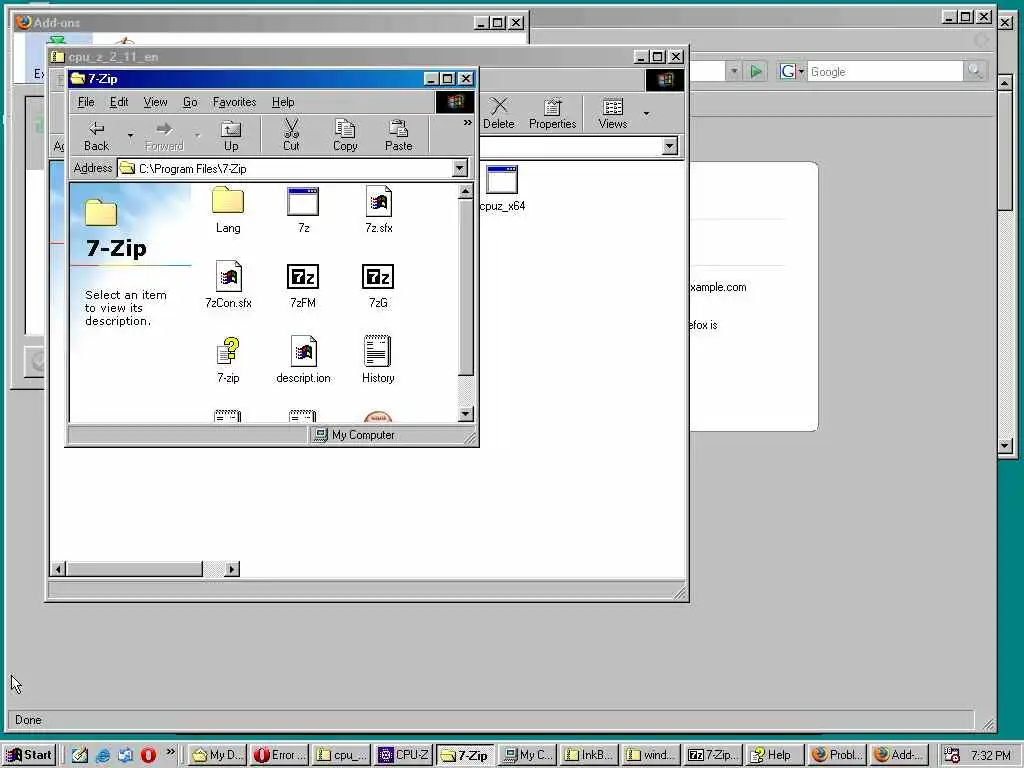Click the Up folder button
The height and width of the screenshot is (768, 1024).
231,136
